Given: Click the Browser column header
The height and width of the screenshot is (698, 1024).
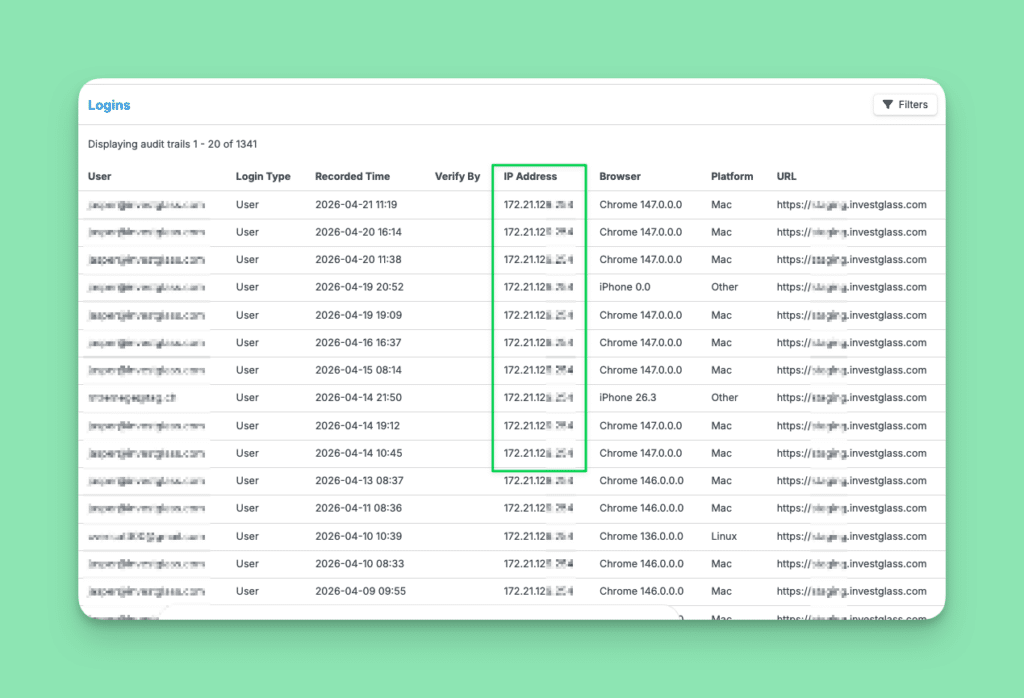Looking at the screenshot, I should [x=620, y=176].
